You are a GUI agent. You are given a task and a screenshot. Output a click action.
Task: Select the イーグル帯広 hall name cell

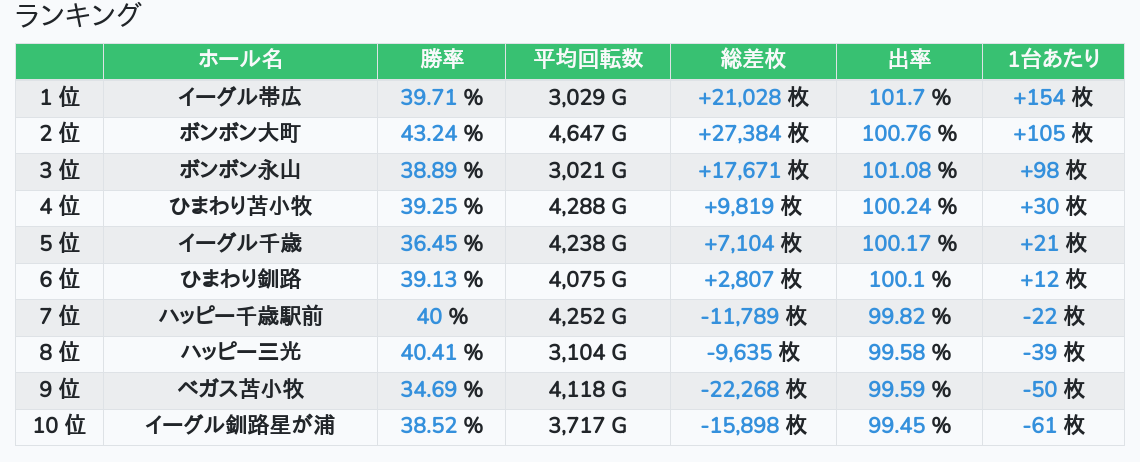pyautogui.click(x=240, y=97)
